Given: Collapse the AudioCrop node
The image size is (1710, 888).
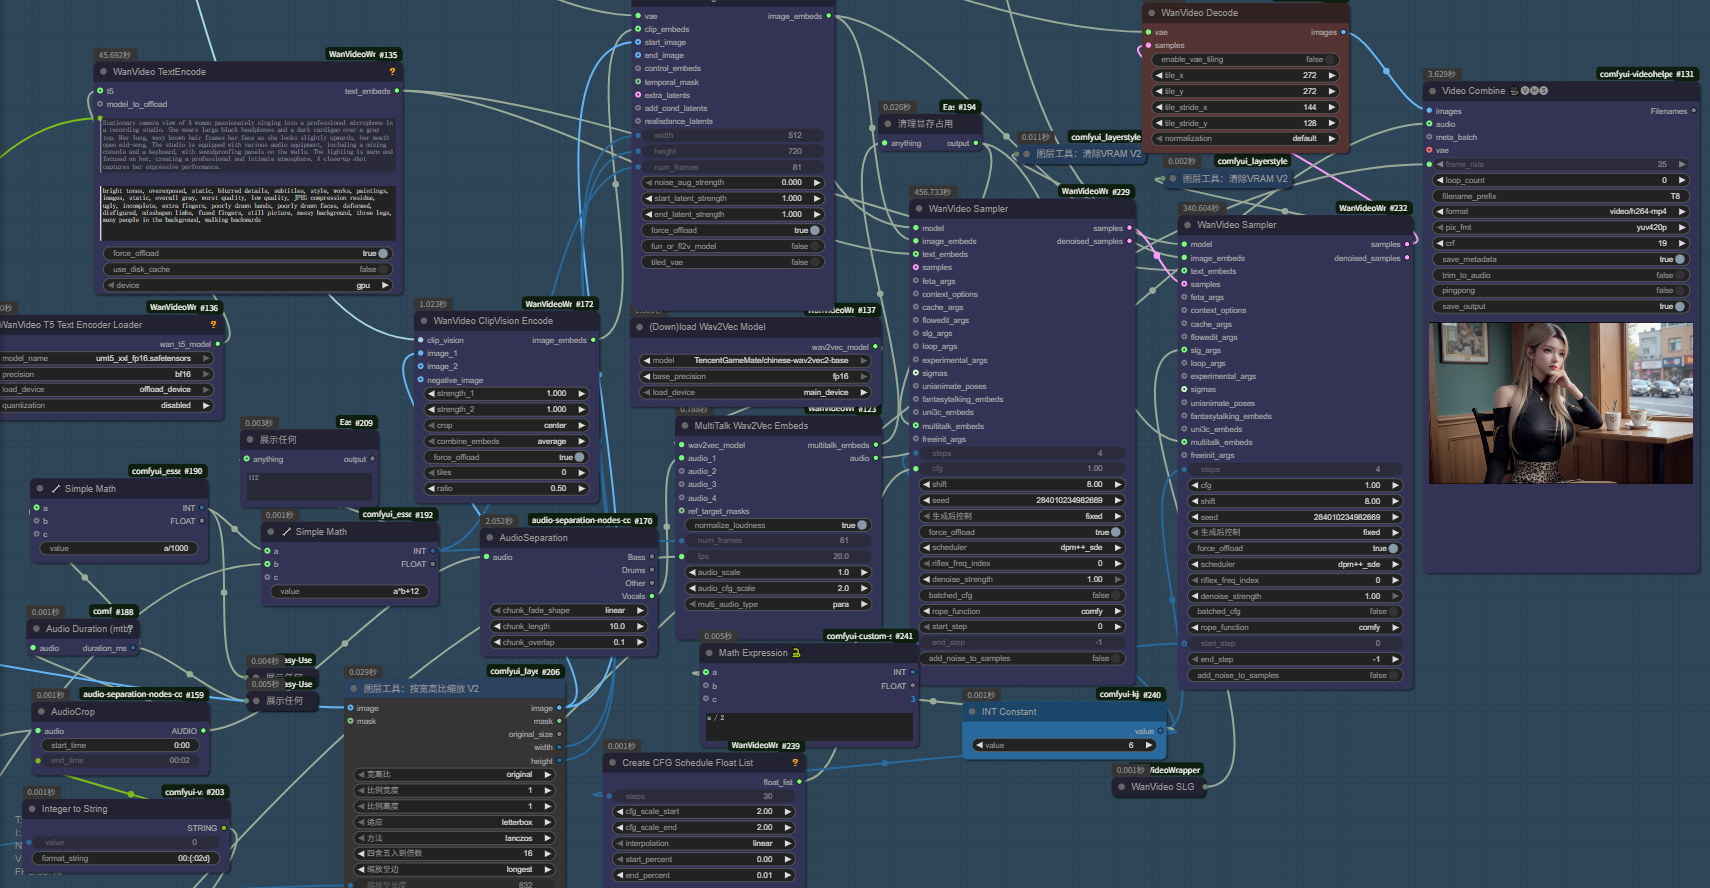Looking at the screenshot, I should [40, 712].
